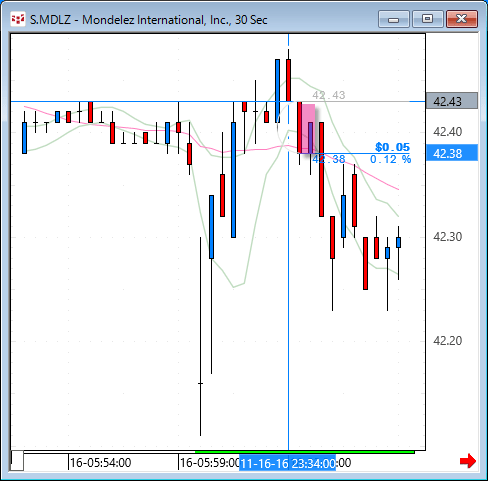The image size is (488, 481).
Task: Click the chart window app icon in title bar
Action: [x=17, y=19]
